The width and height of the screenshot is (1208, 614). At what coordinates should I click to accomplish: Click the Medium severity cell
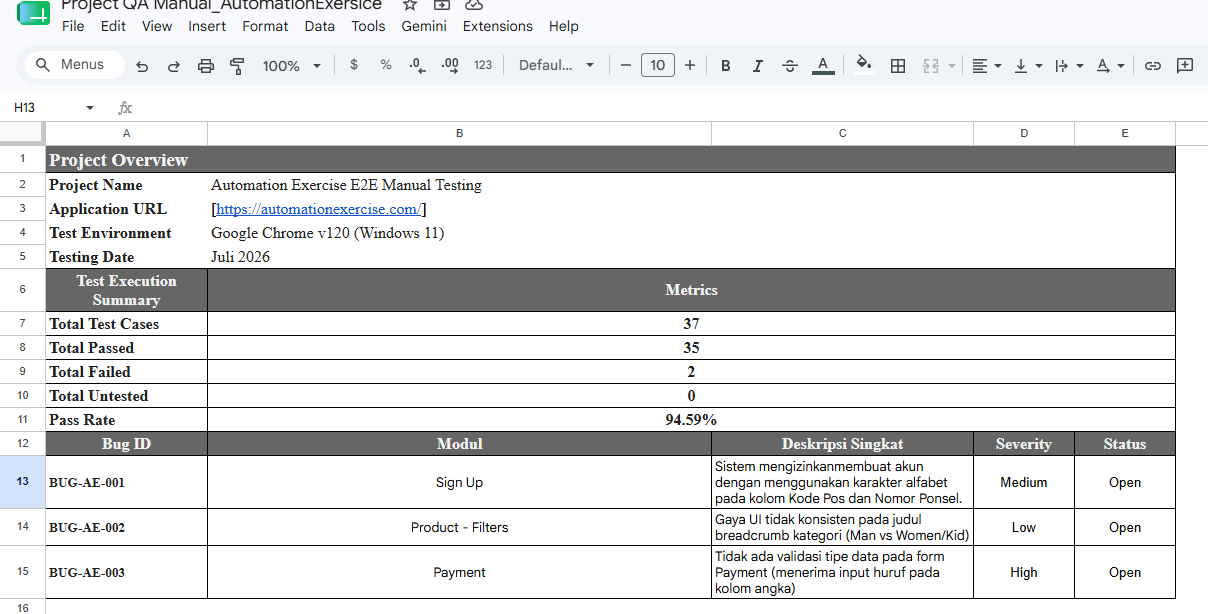point(1024,482)
